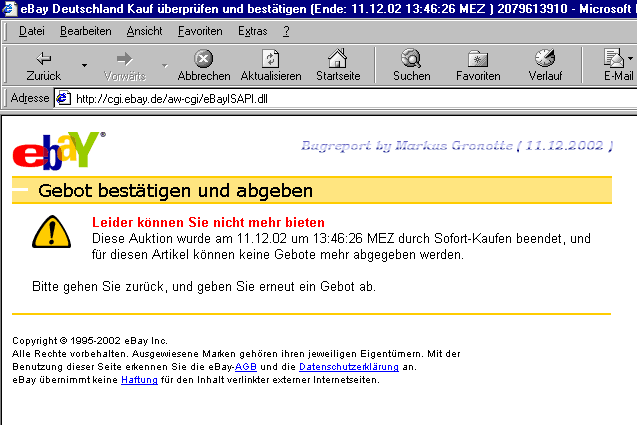Open the Datenschutzerklärung link

pos(349,366)
